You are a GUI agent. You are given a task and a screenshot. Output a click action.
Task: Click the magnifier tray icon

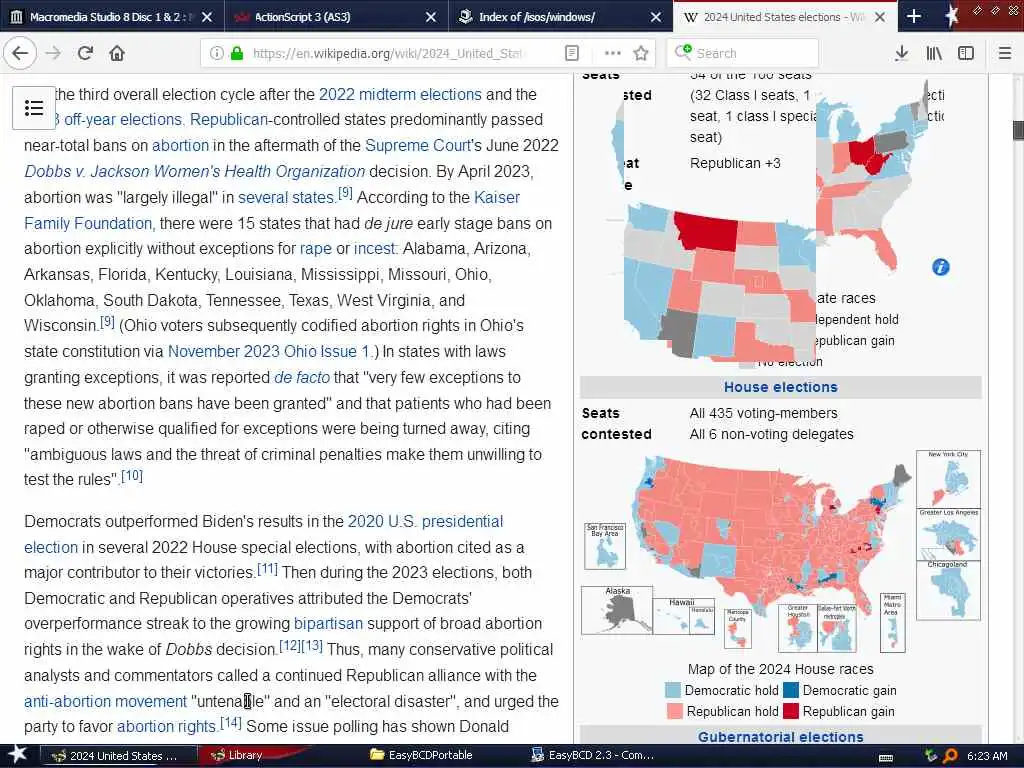coord(950,756)
